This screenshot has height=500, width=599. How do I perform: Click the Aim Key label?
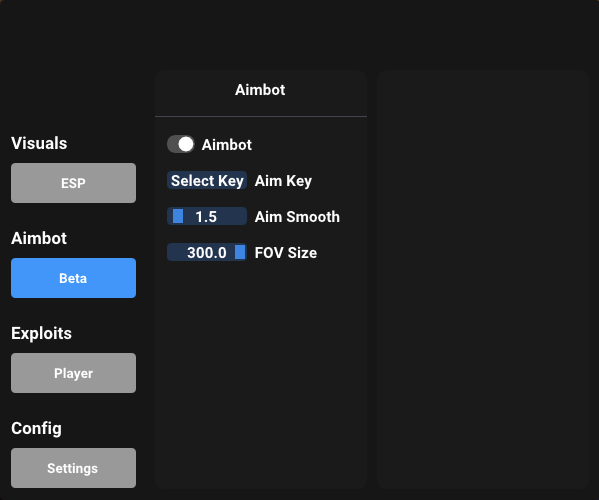tap(283, 181)
